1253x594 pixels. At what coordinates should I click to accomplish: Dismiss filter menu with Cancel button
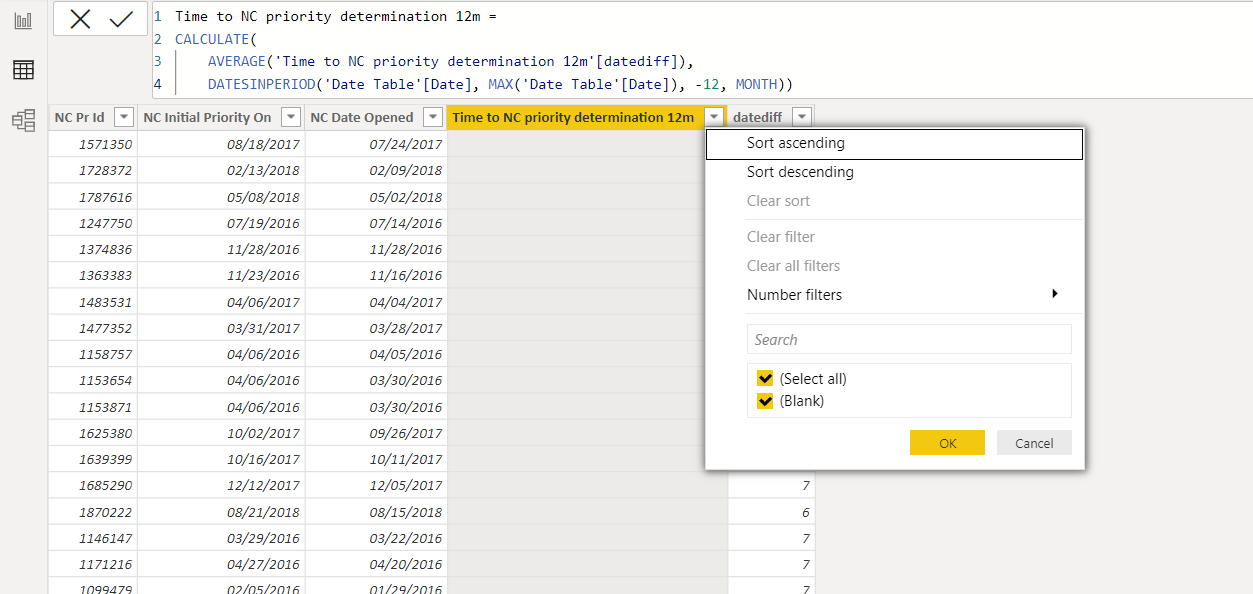(1034, 443)
